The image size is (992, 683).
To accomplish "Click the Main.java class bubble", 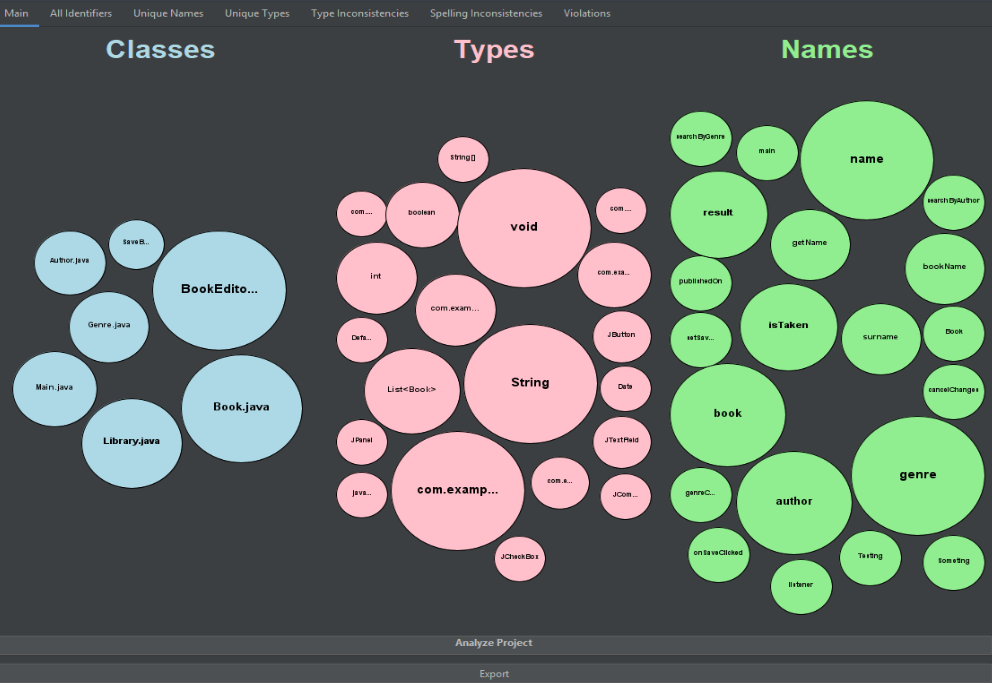I will coord(54,388).
